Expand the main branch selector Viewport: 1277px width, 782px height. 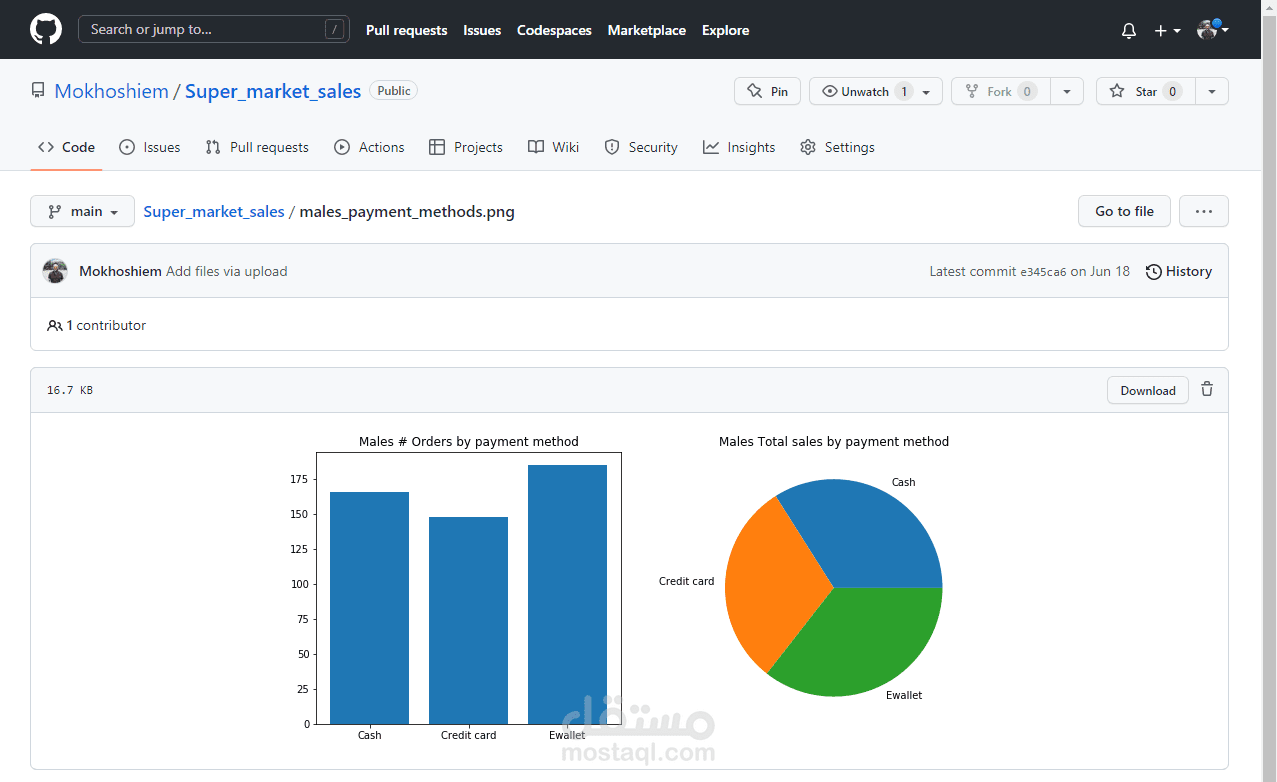83,211
